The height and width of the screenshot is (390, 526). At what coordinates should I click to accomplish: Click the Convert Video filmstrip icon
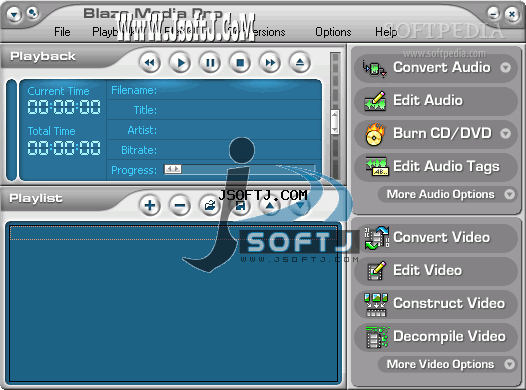tap(377, 237)
